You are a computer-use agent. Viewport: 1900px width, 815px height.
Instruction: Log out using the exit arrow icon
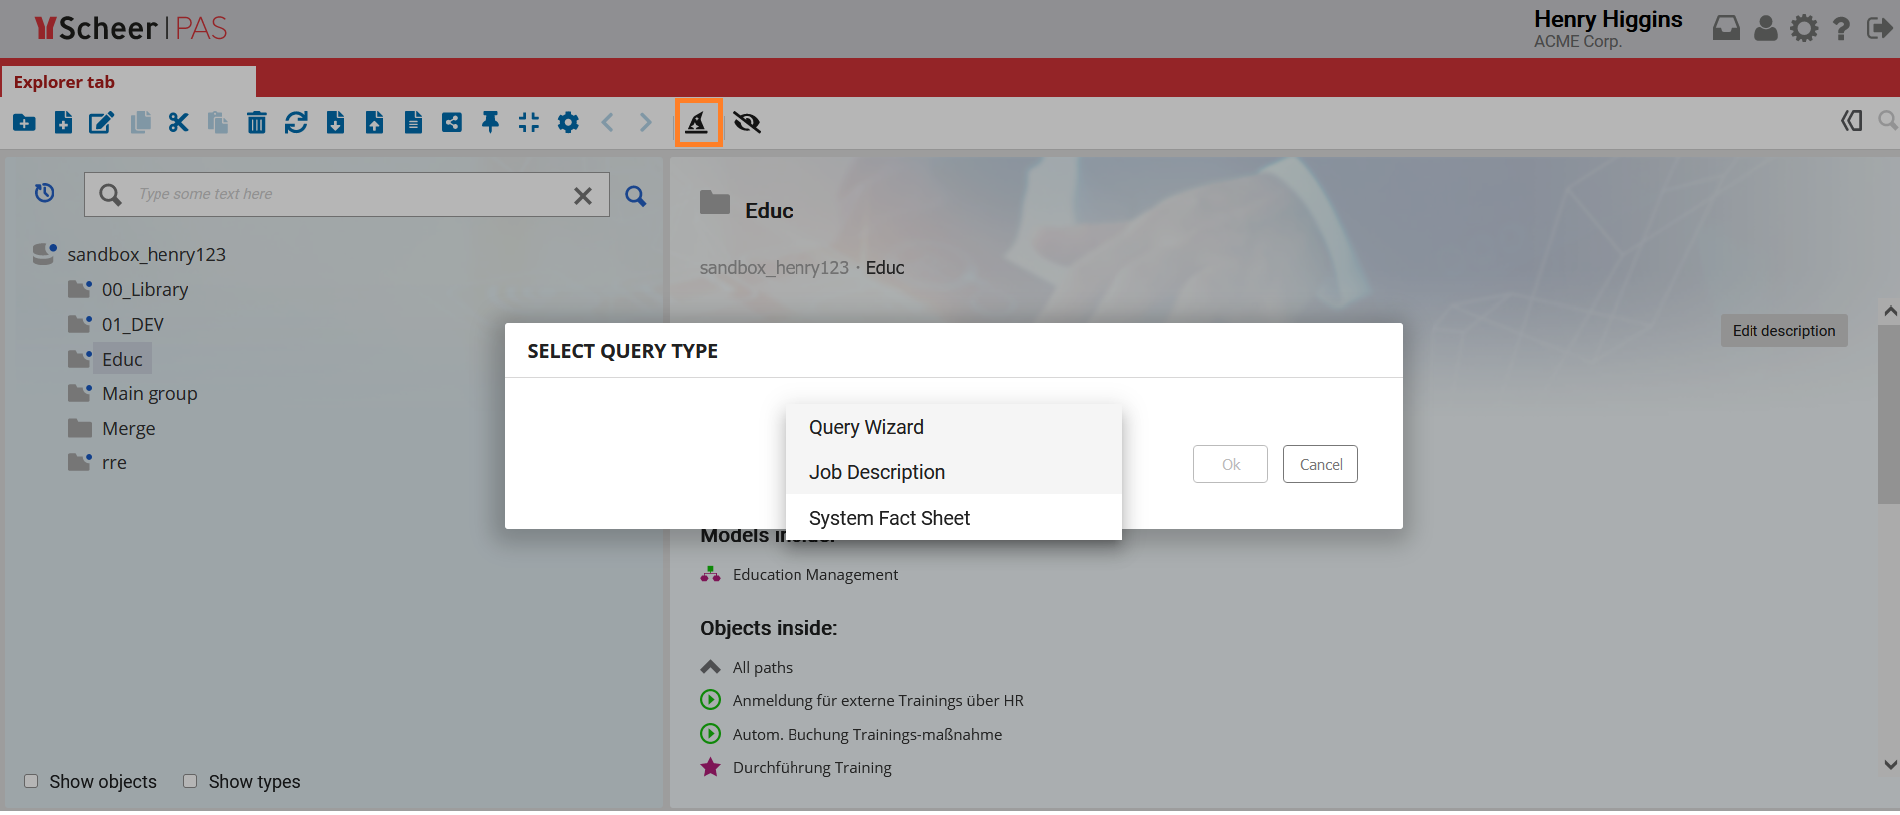[x=1879, y=28]
